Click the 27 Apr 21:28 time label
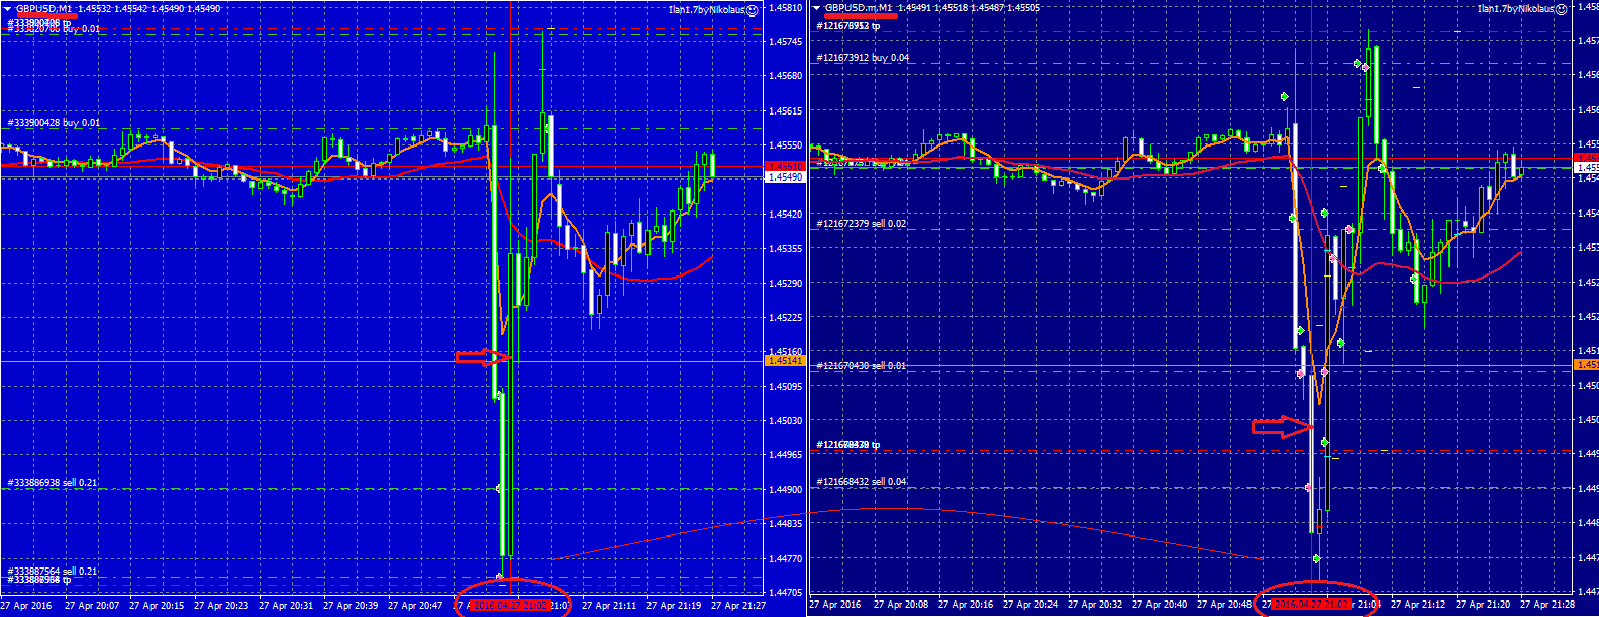The image size is (1599, 617). [1547, 605]
